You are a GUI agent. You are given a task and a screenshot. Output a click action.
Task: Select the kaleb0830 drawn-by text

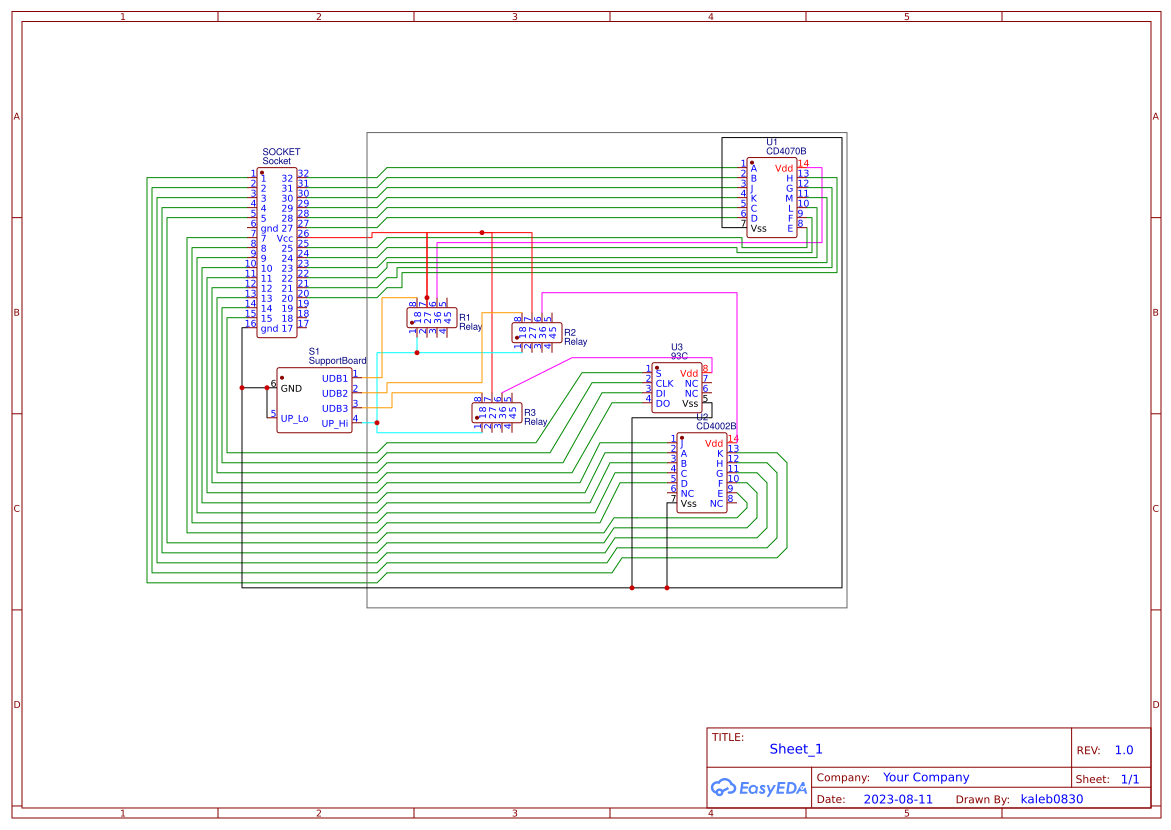coord(1051,799)
